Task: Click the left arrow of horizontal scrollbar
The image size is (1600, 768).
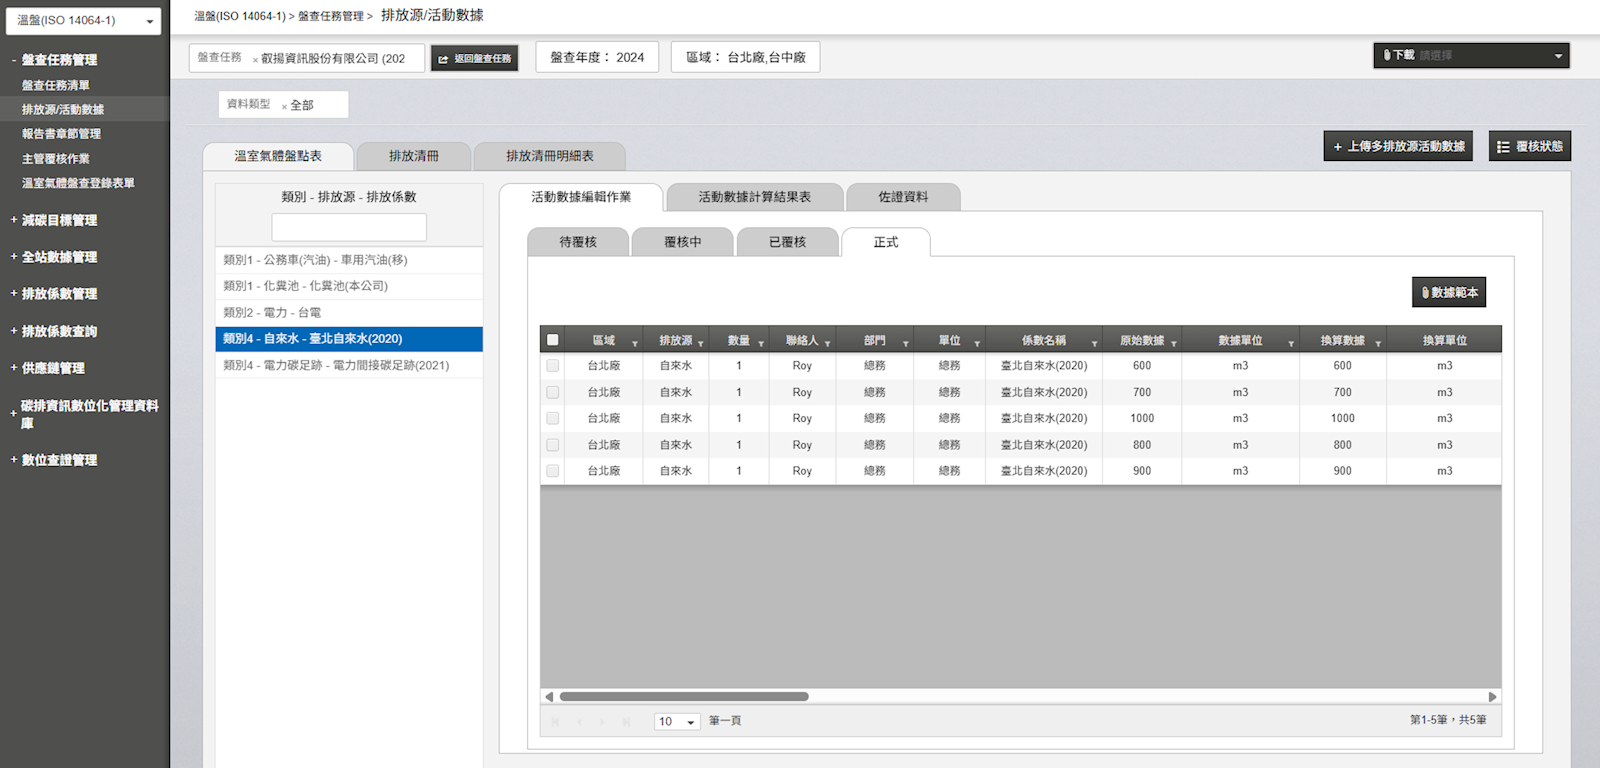Action: pos(549,697)
